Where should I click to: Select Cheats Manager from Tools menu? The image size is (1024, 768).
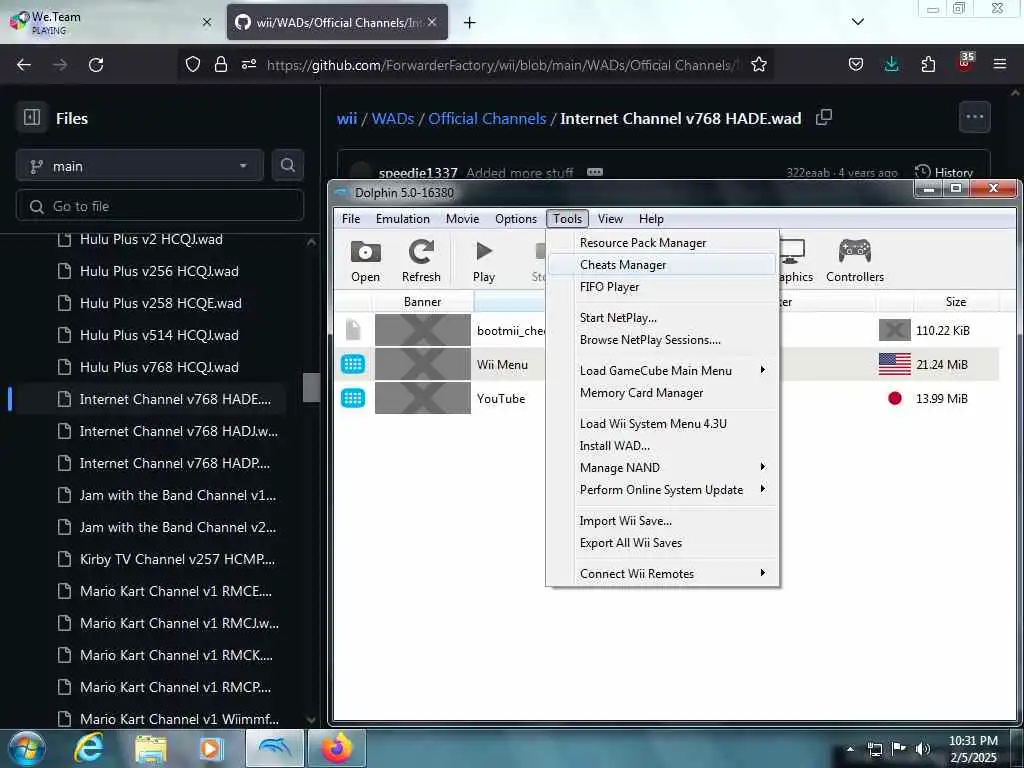(x=663, y=264)
